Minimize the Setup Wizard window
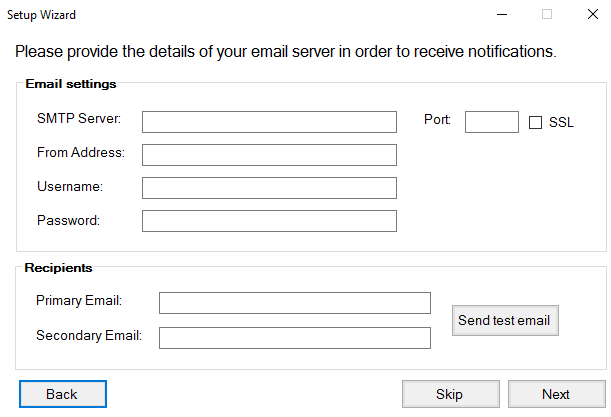Image resolution: width=611 pixels, height=417 pixels. [x=502, y=14]
